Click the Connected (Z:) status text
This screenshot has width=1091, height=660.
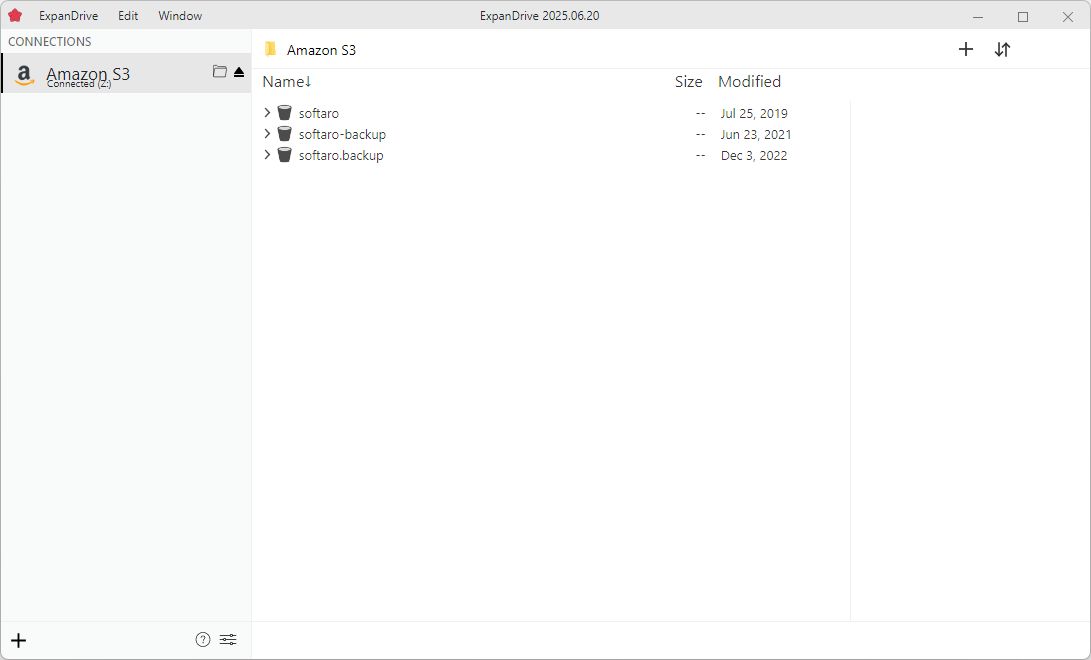(x=79, y=84)
